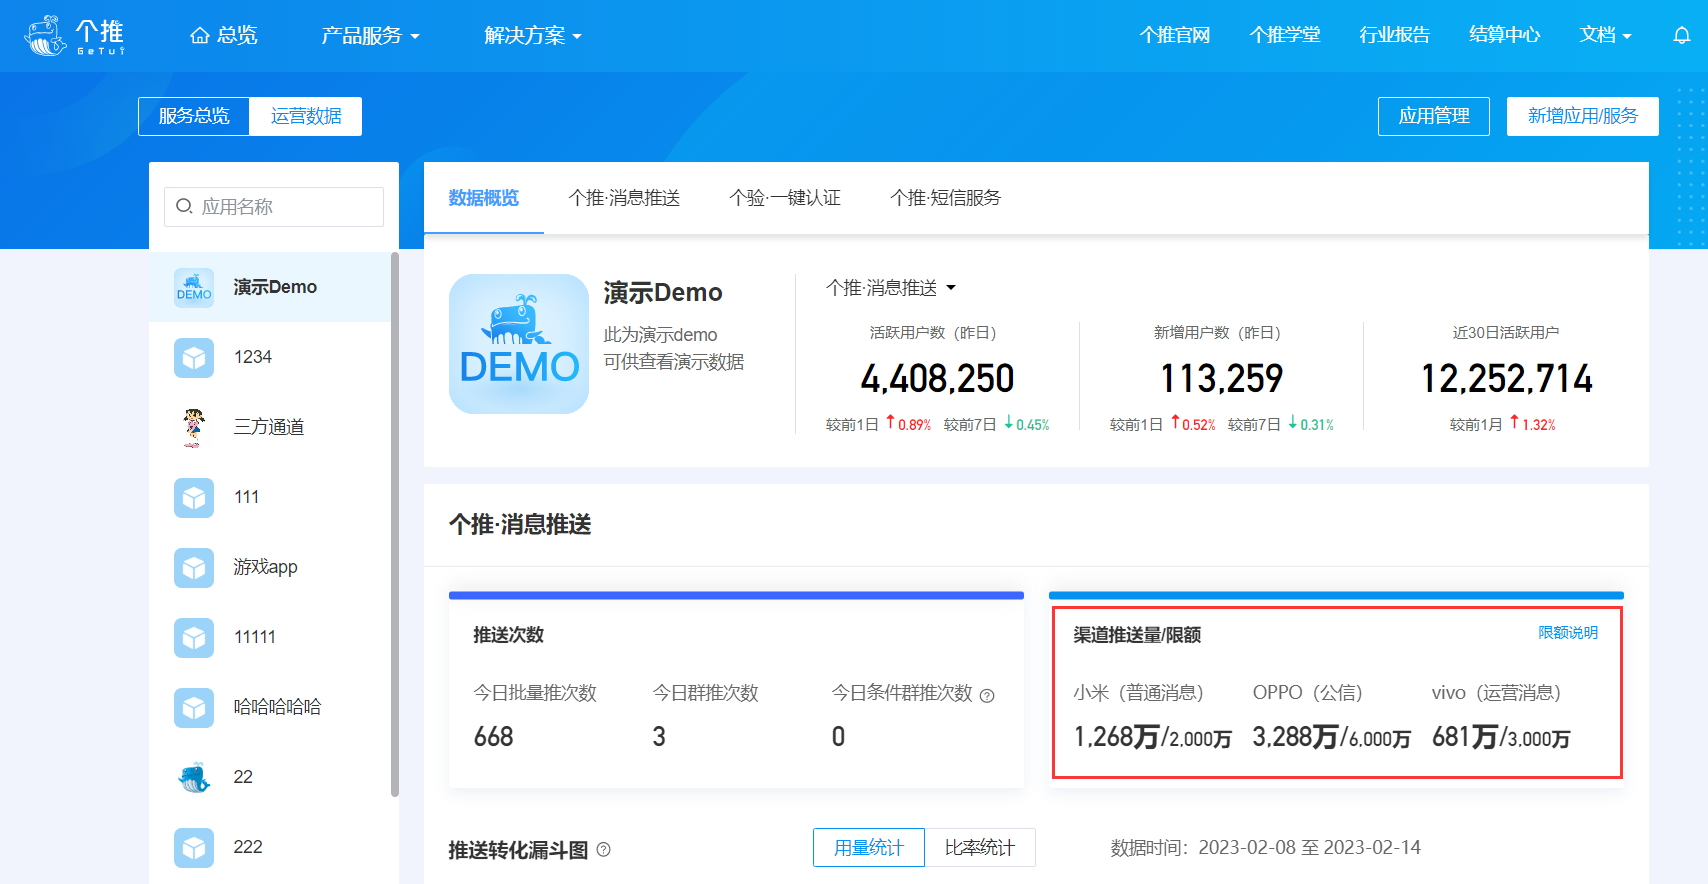Switch to 运营数据 tab

306,116
